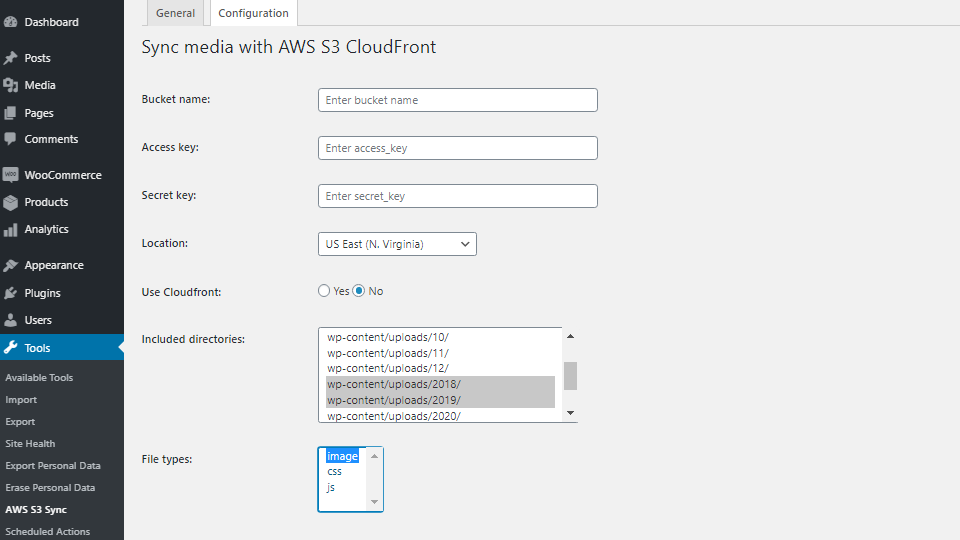Screen dimensions: 960x540
Task: Go to Available Tools submenu link
Action: [x=39, y=378]
